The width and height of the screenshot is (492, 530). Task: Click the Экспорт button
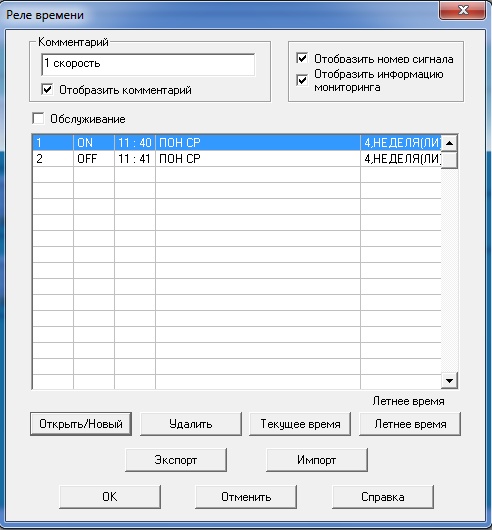pyautogui.click(x=176, y=460)
